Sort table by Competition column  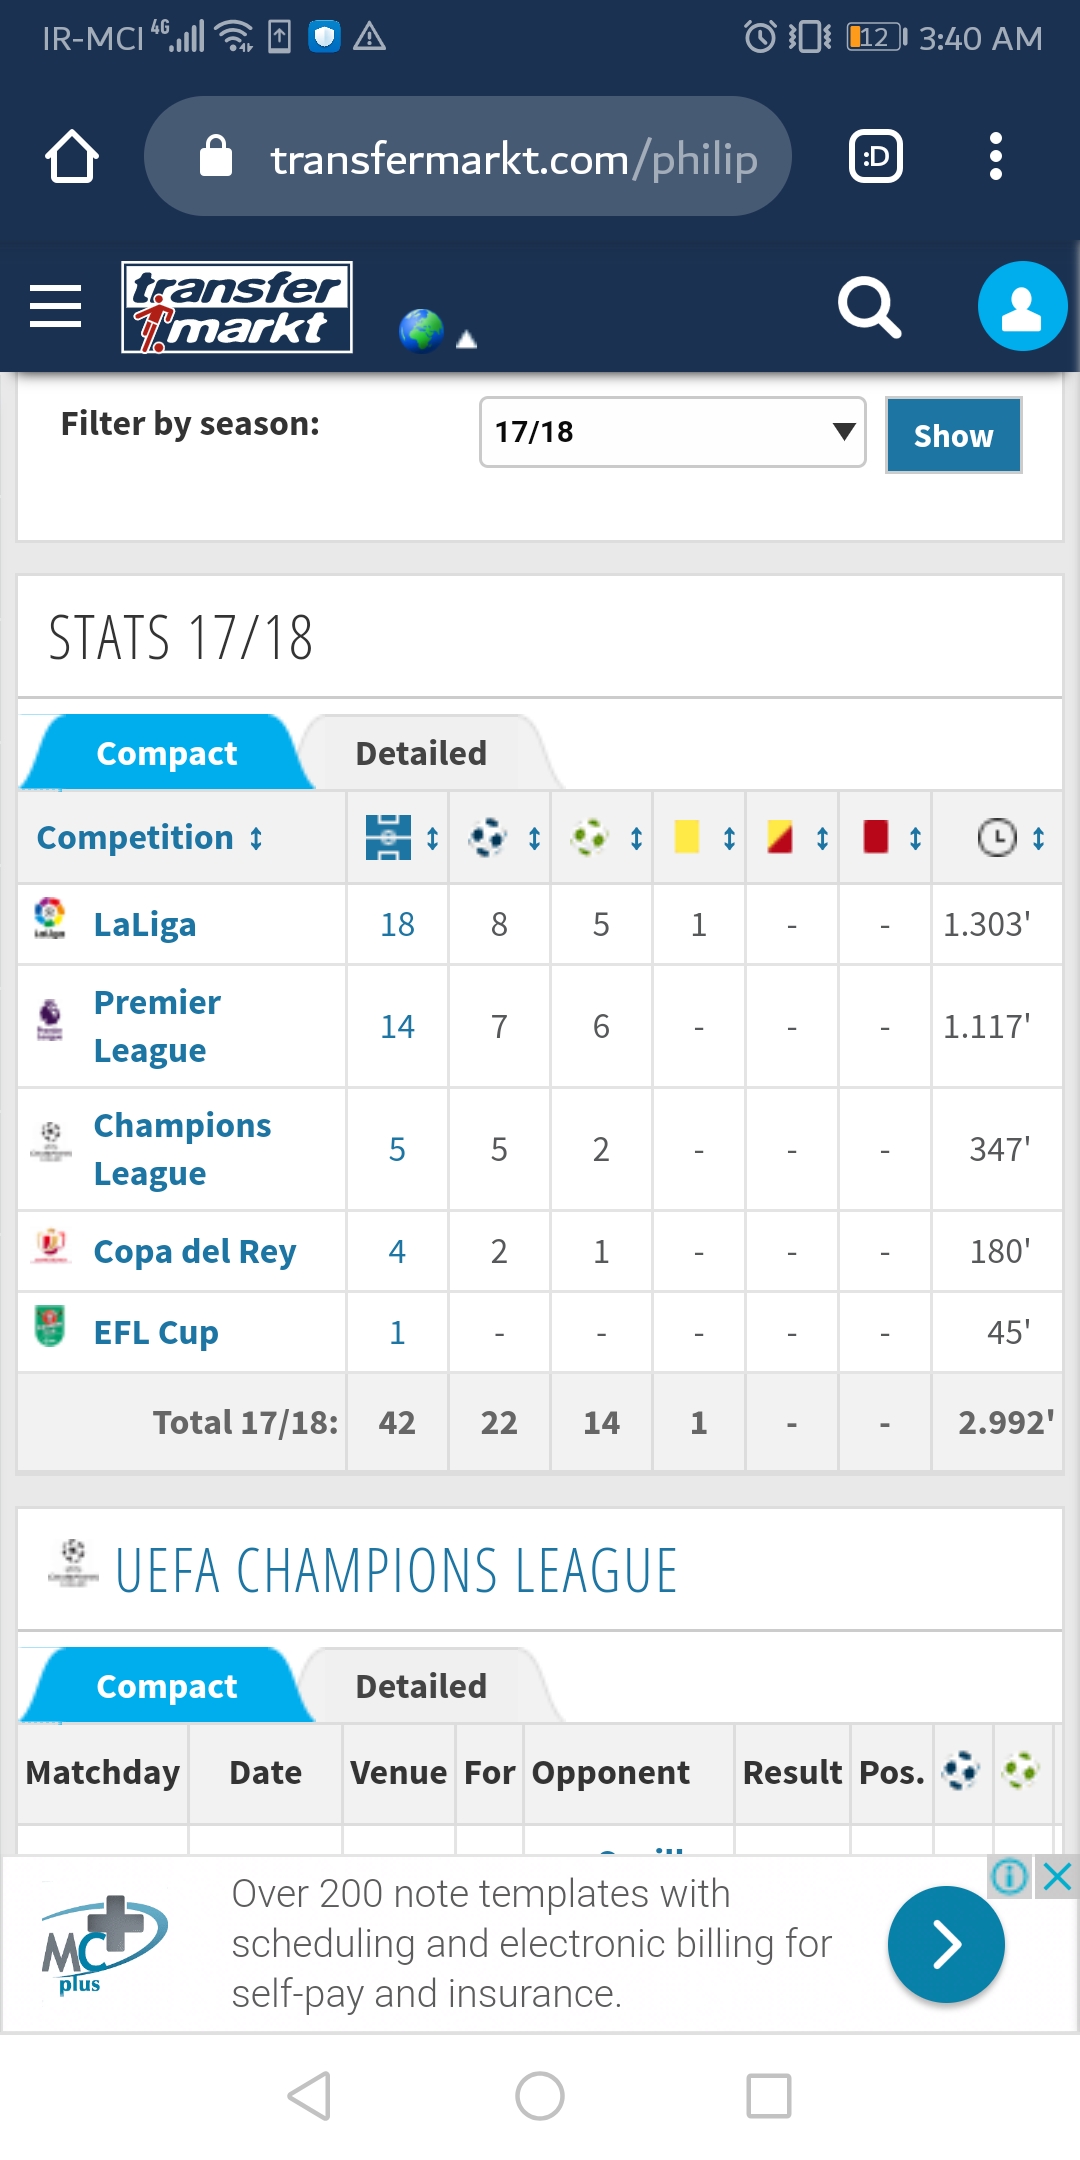point(150,837)
